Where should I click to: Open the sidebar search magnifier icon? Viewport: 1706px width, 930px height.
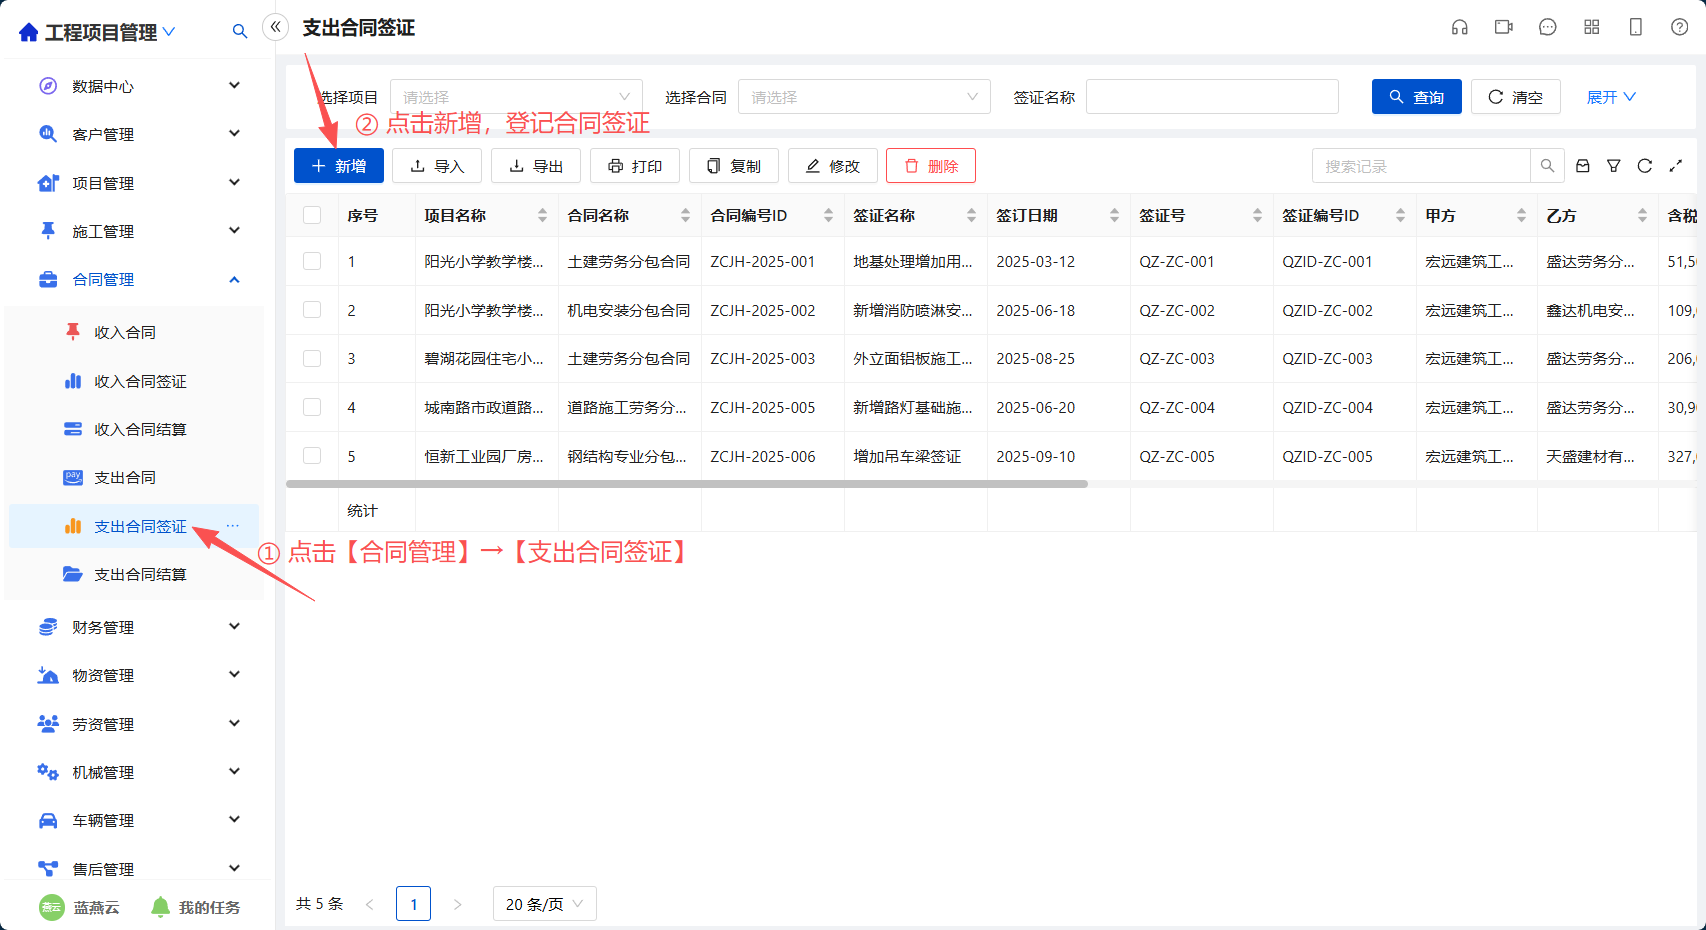[x=240, y=31]
